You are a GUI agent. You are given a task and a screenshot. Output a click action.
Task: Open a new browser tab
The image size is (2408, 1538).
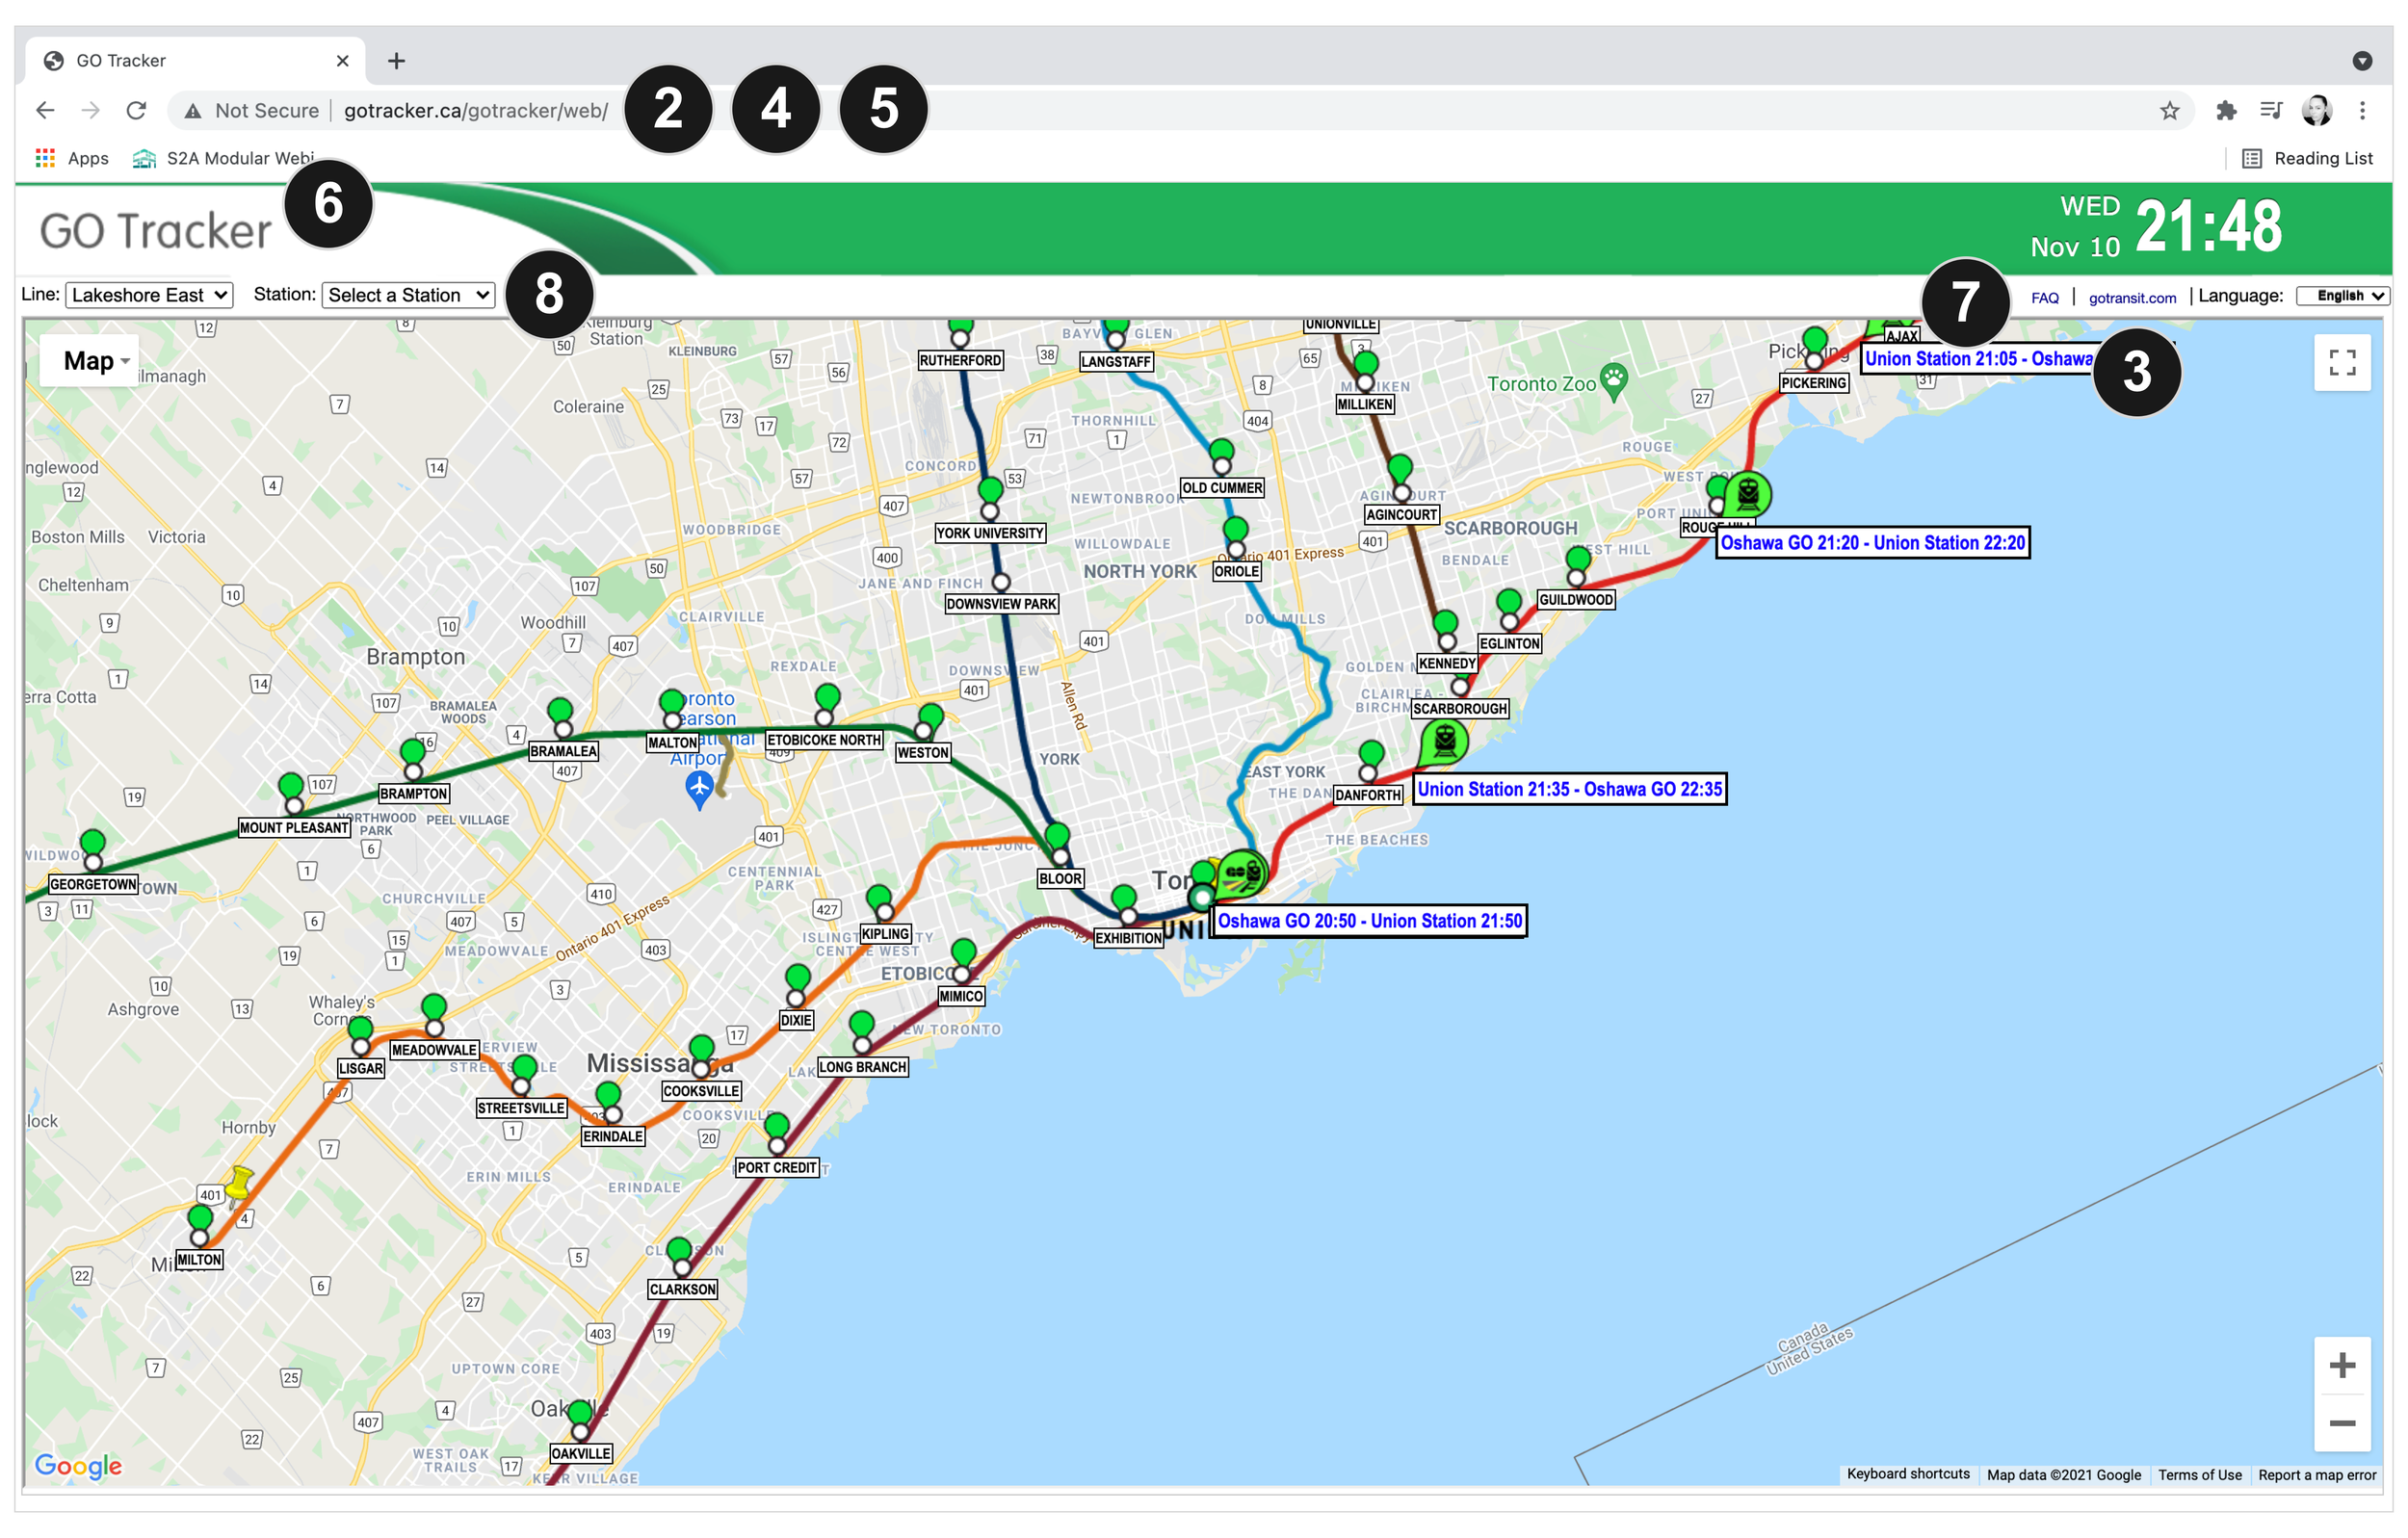(397, 61)
